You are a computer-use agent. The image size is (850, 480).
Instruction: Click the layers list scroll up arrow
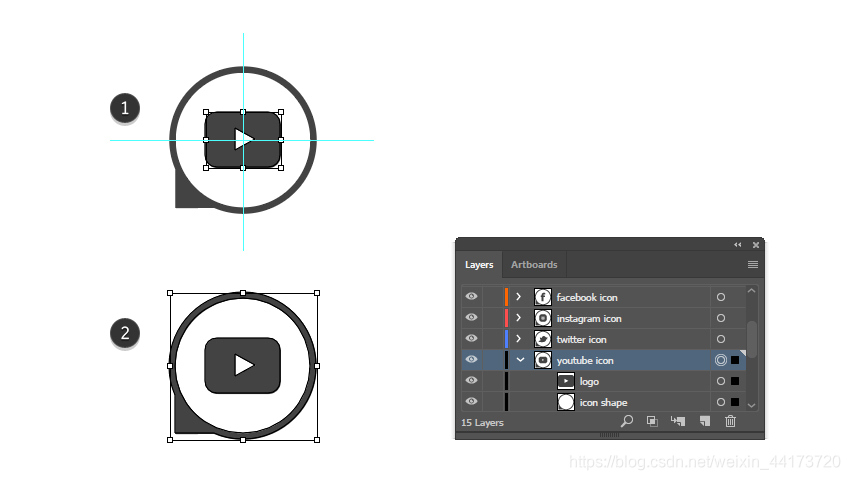[x=751, y=291]
